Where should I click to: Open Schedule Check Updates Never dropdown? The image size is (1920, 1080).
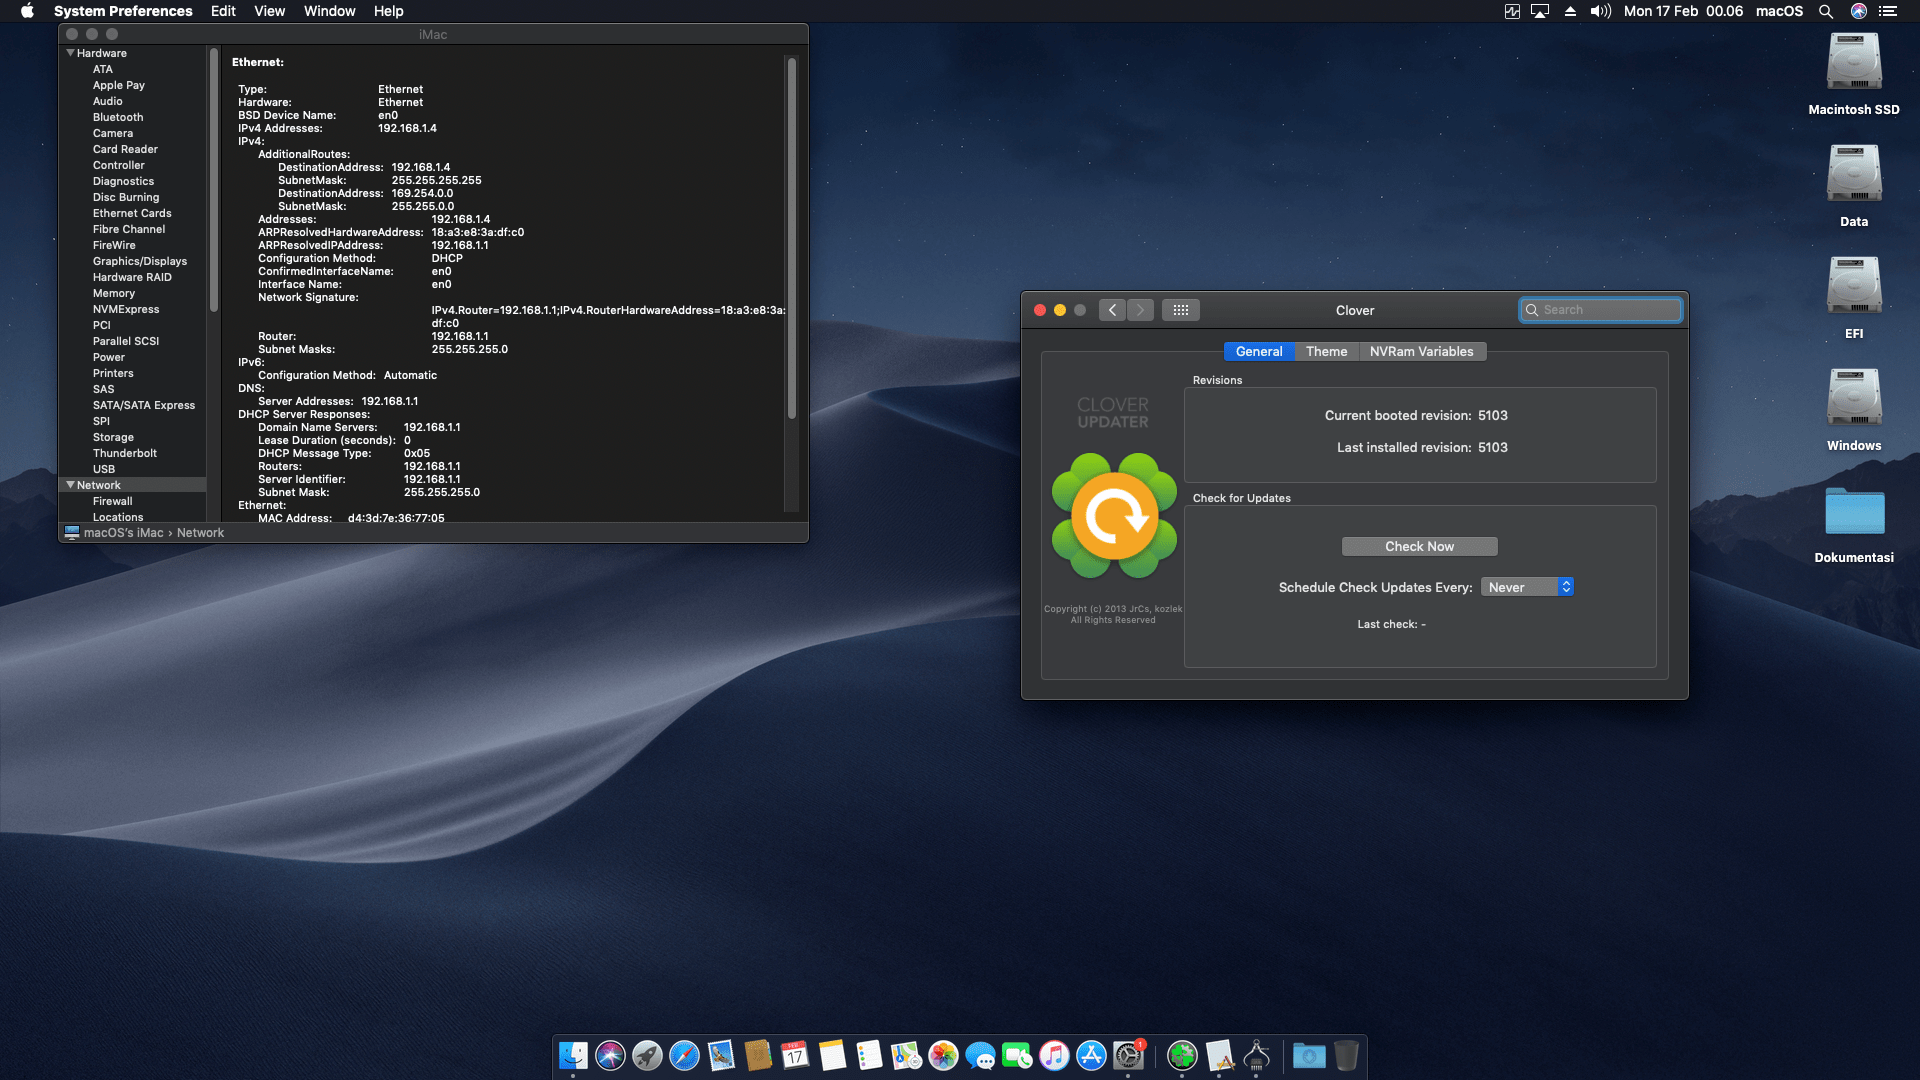(x=1527, y=587)
